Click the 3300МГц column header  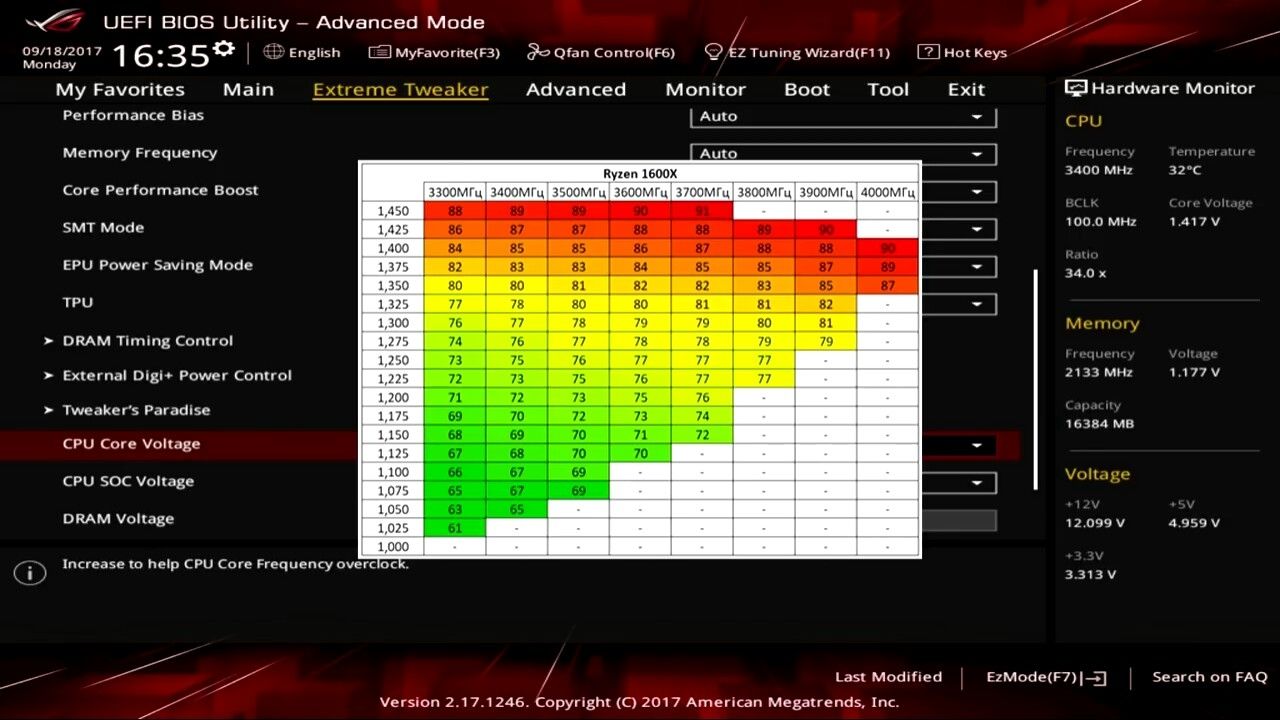(455, 192)
